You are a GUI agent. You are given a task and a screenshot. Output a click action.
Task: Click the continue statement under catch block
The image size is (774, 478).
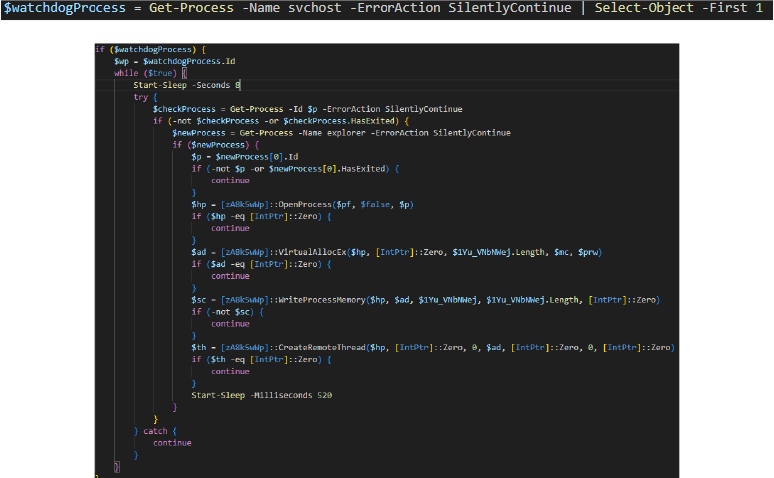(x=172, y=443)
